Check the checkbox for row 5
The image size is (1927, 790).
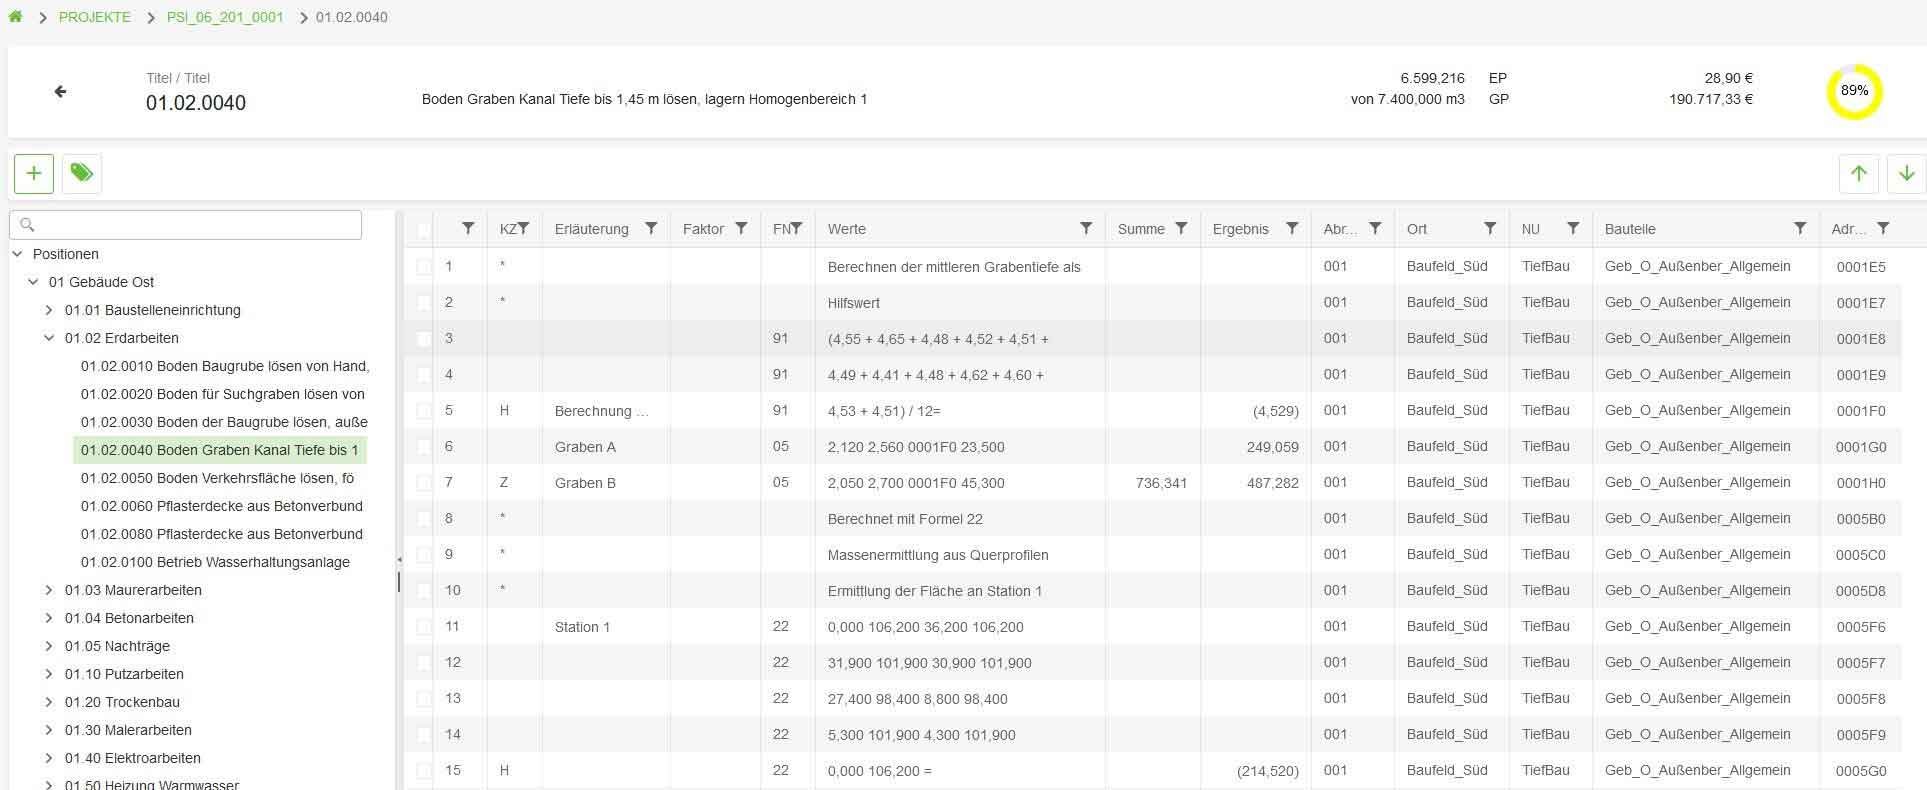coord(424,411)
